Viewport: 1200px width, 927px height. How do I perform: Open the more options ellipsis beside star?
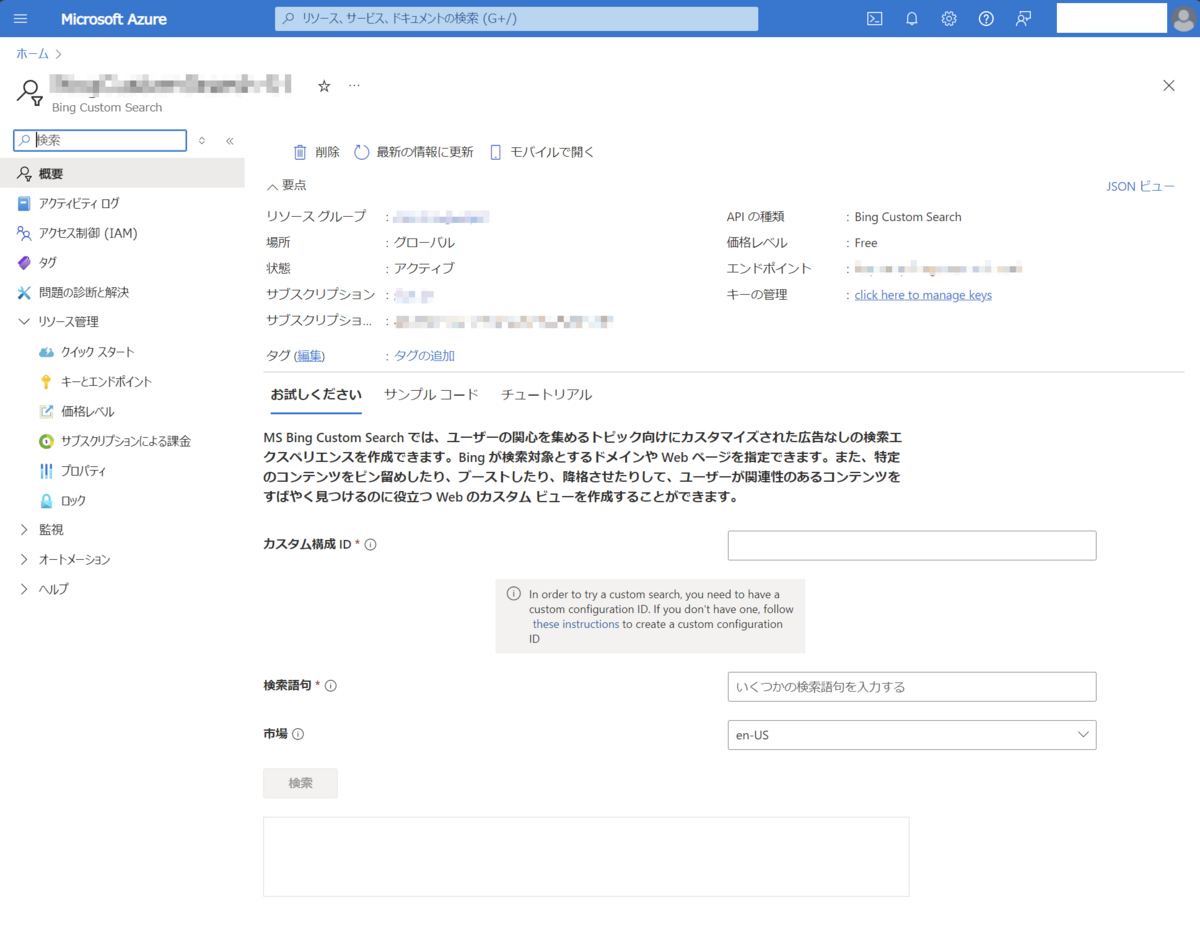354,86
